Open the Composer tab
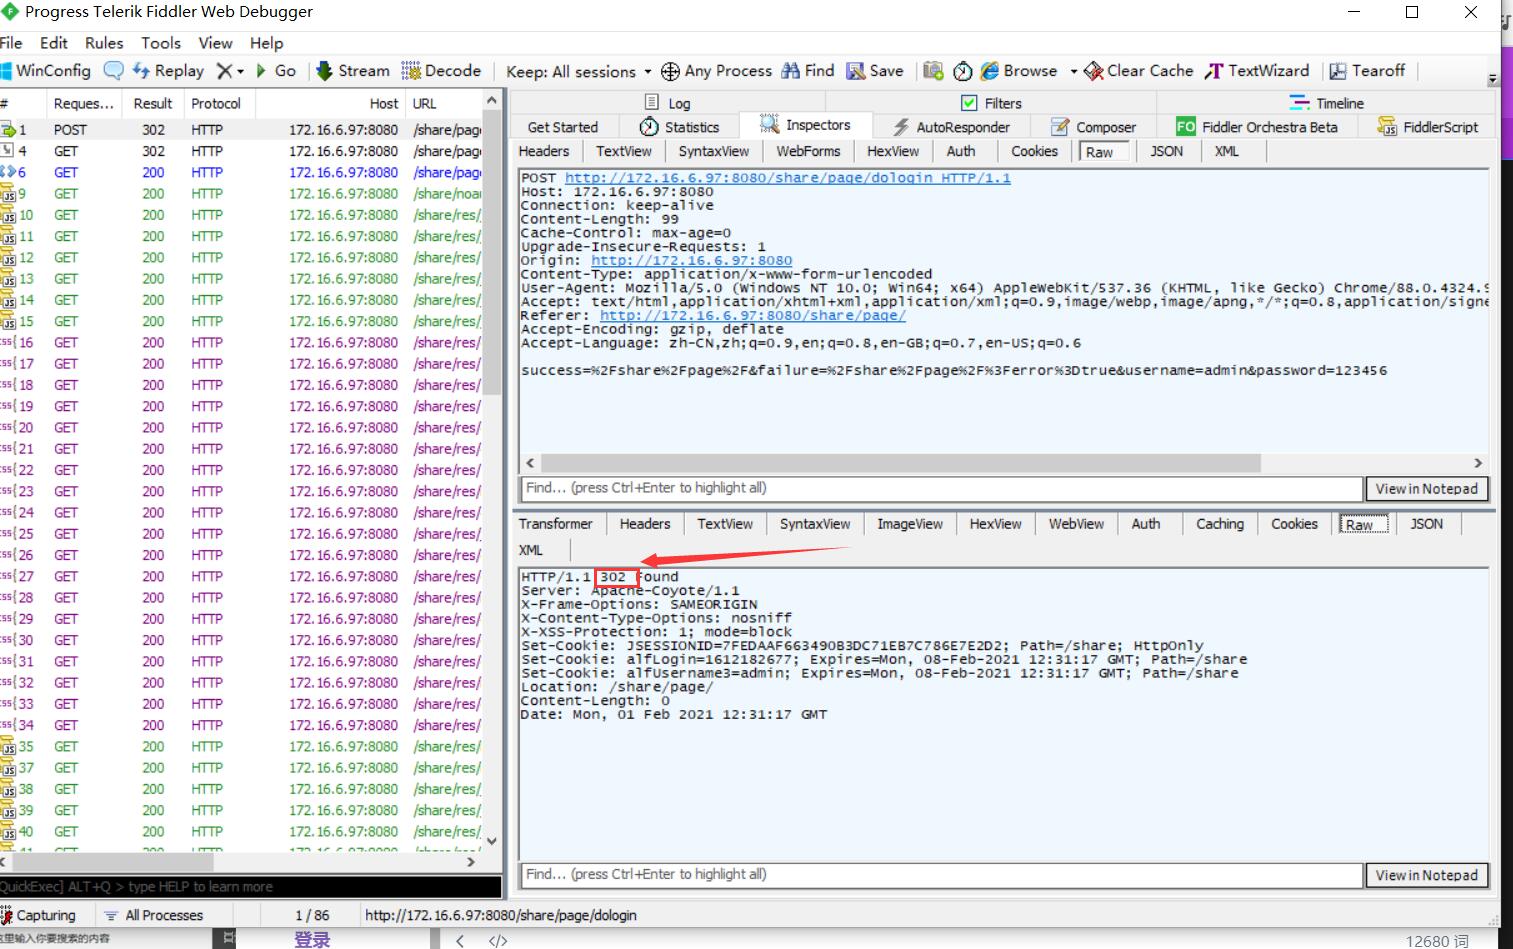The height and width of the screenshot is (949, 1513). pos(1093,127)
